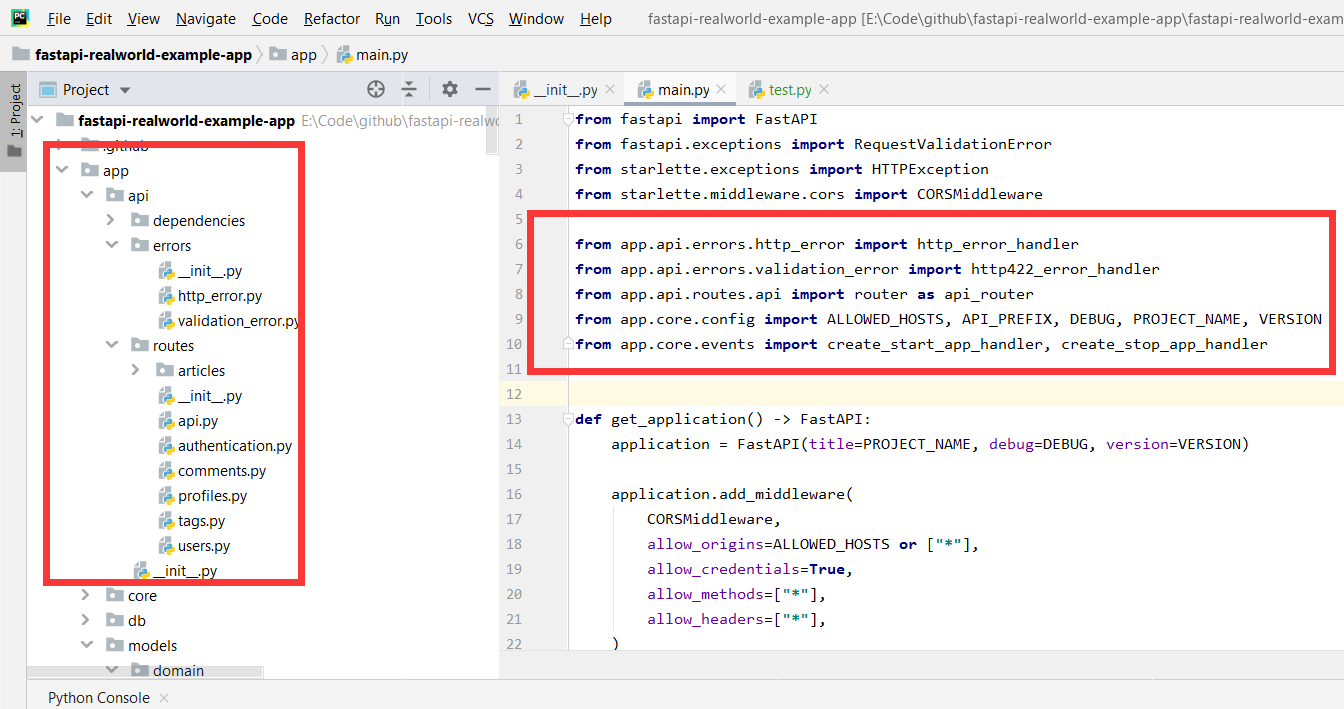Collapse the app folder arrow
Screen dimensions: 1344x709
tap(62, 171)
